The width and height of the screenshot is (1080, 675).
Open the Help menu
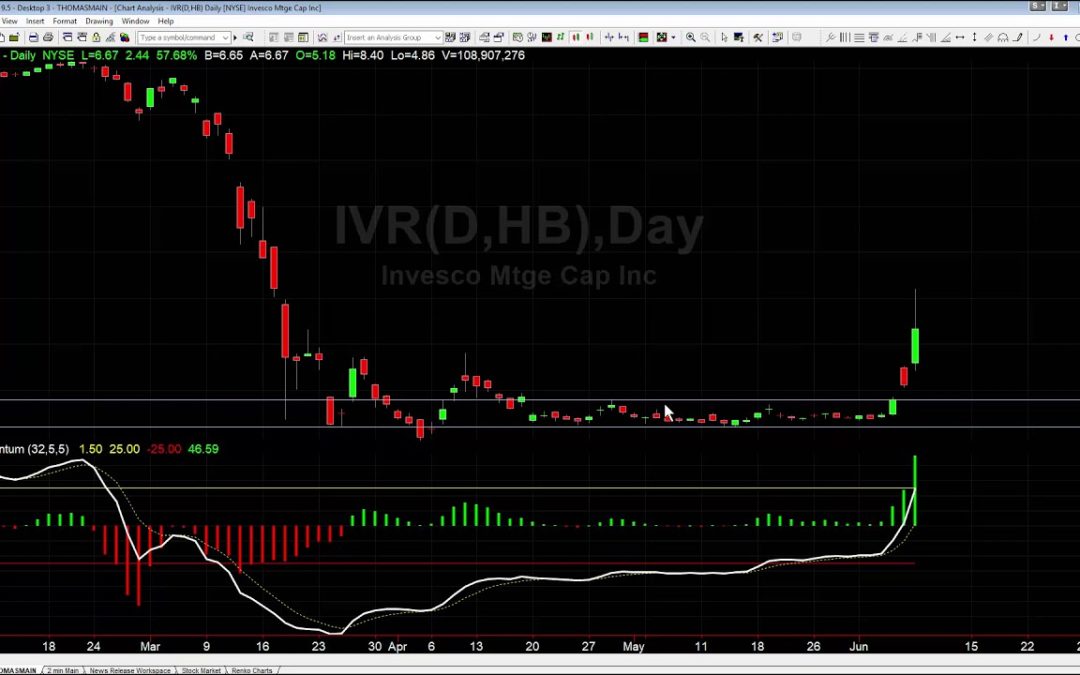[x=165, y=21]
